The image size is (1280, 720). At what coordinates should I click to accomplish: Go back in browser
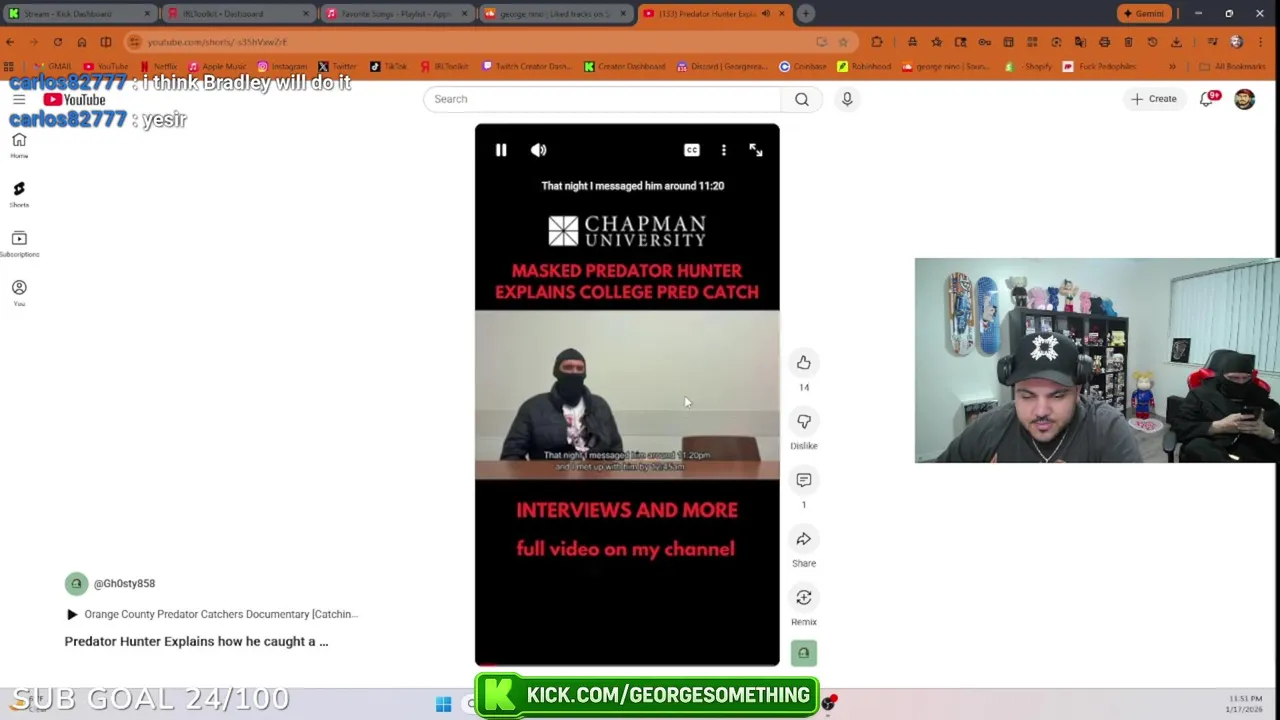click(10, 42)
